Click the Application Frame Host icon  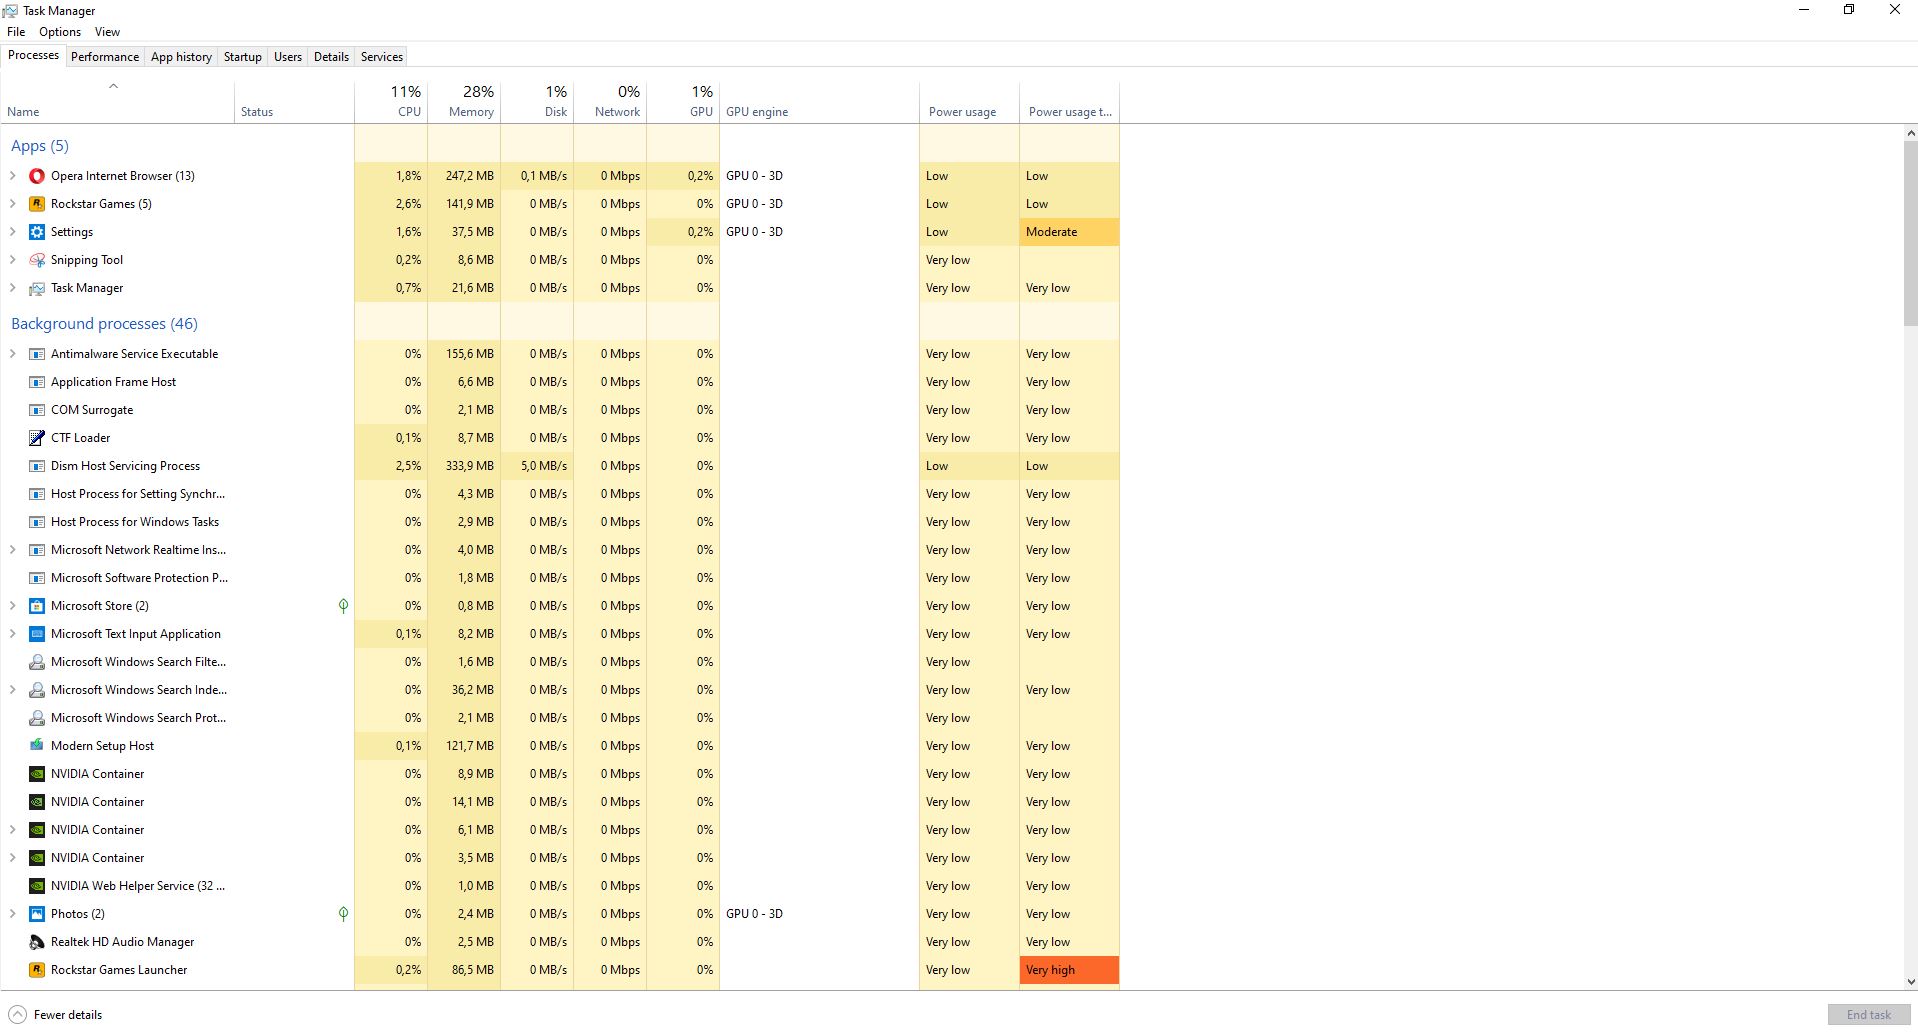pyautogui.click(x=37, y=382)
